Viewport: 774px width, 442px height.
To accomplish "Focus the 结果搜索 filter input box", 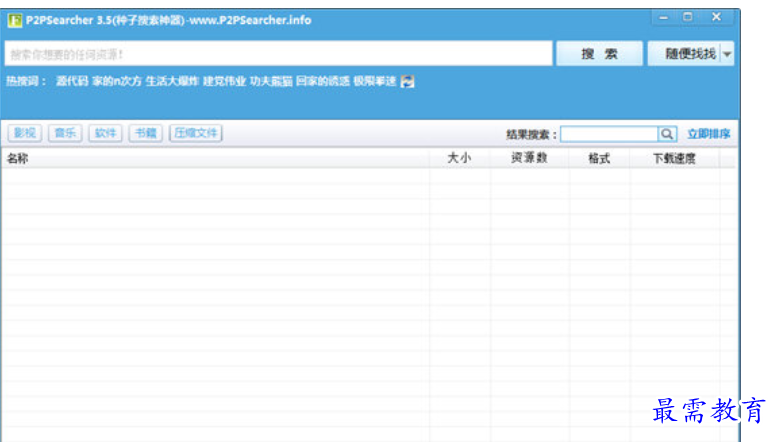I will 609,134.
